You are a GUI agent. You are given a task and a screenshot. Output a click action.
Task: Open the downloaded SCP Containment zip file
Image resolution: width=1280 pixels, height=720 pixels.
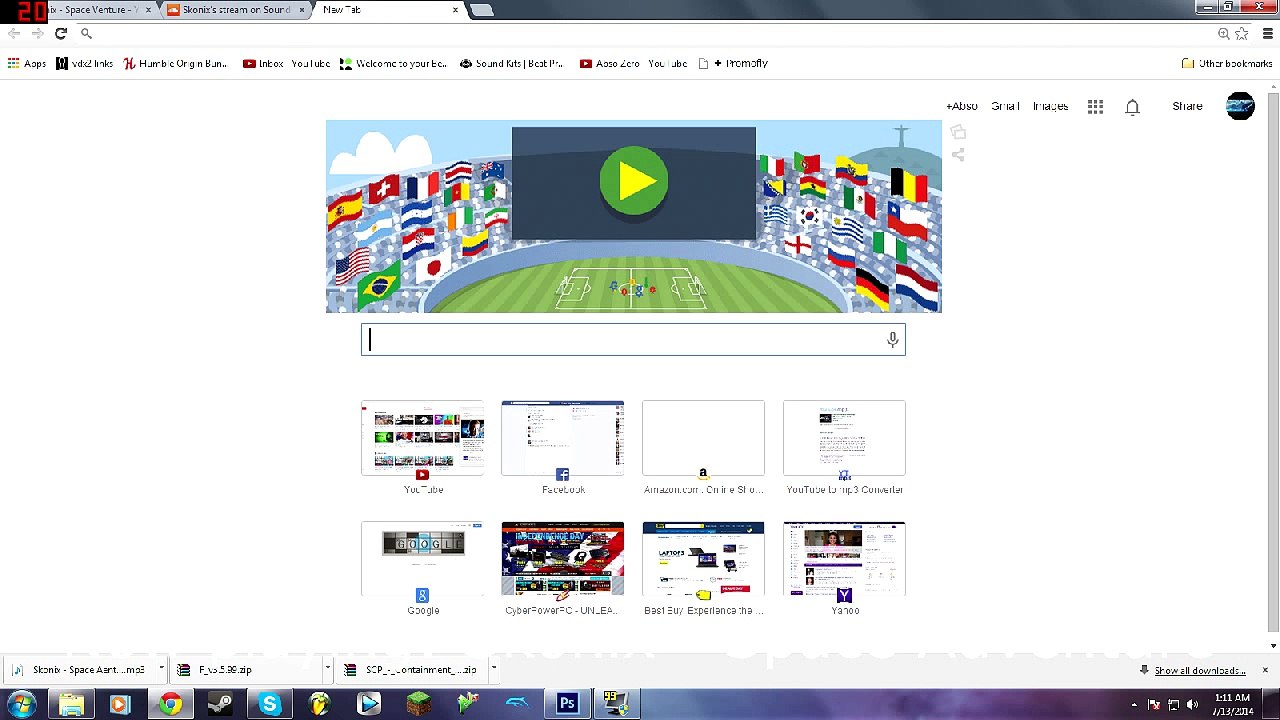pos(411,670)
